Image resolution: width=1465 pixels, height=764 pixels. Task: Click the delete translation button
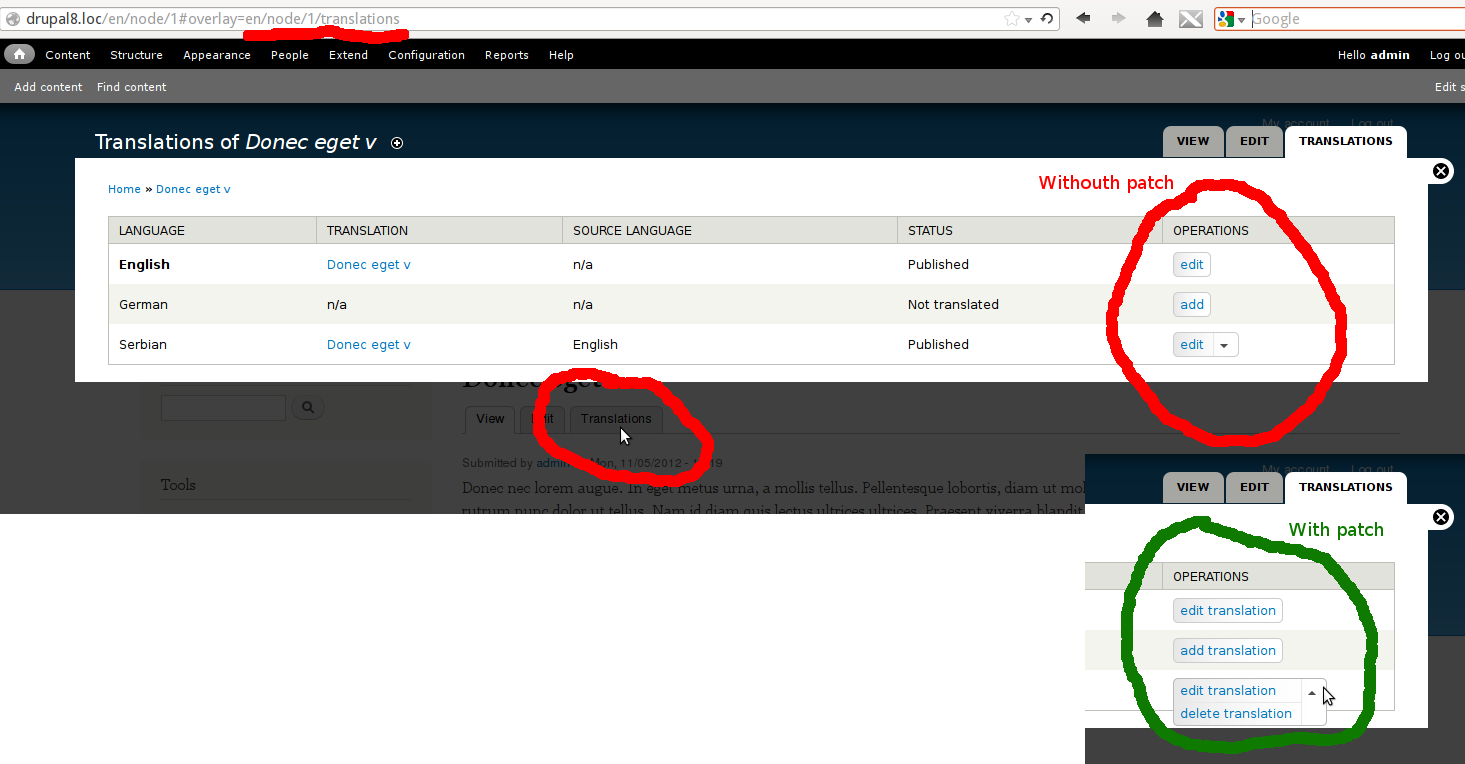coord(1236,713)
